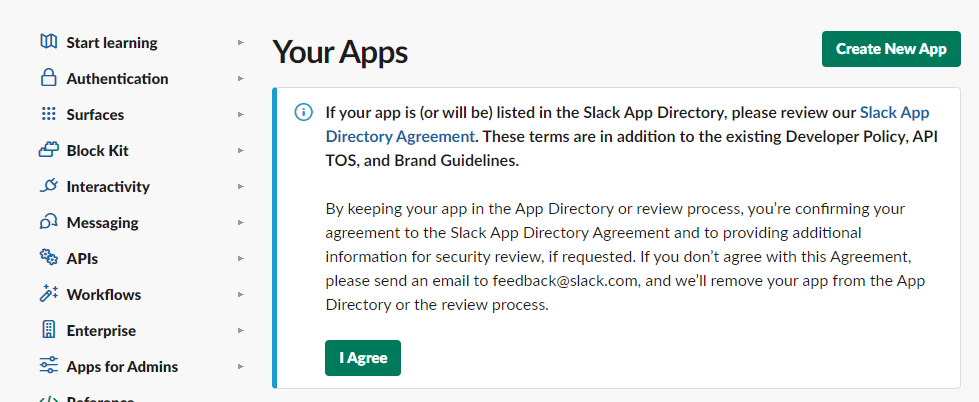Click the Your Apps heading

(340, 52)
